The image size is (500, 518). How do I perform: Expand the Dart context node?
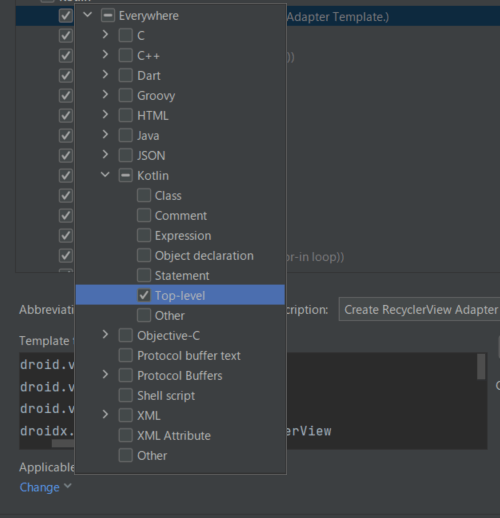click(105, 74)
